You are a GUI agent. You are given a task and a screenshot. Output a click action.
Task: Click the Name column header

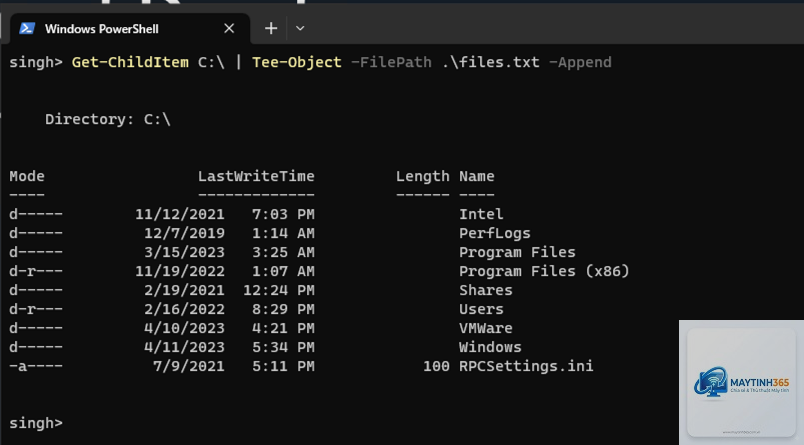(x=476, y=176)
